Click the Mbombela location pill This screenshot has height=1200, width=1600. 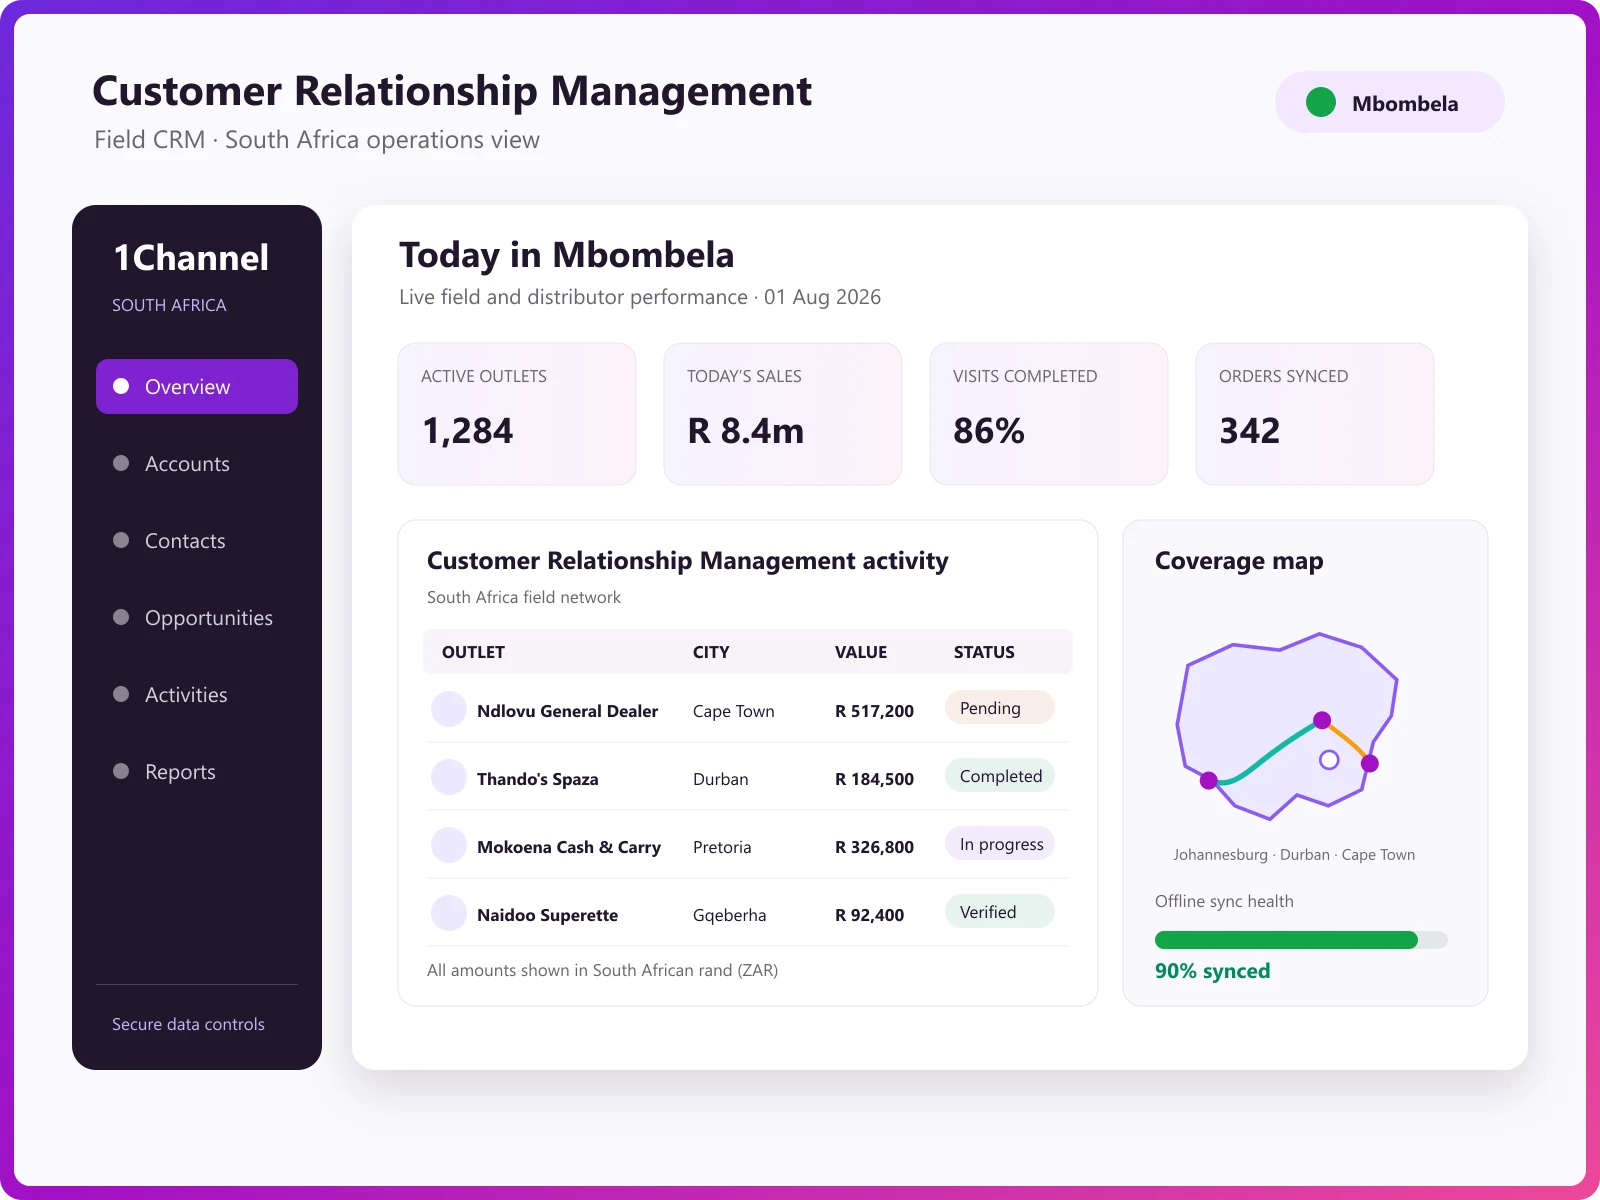[1389, 102]
